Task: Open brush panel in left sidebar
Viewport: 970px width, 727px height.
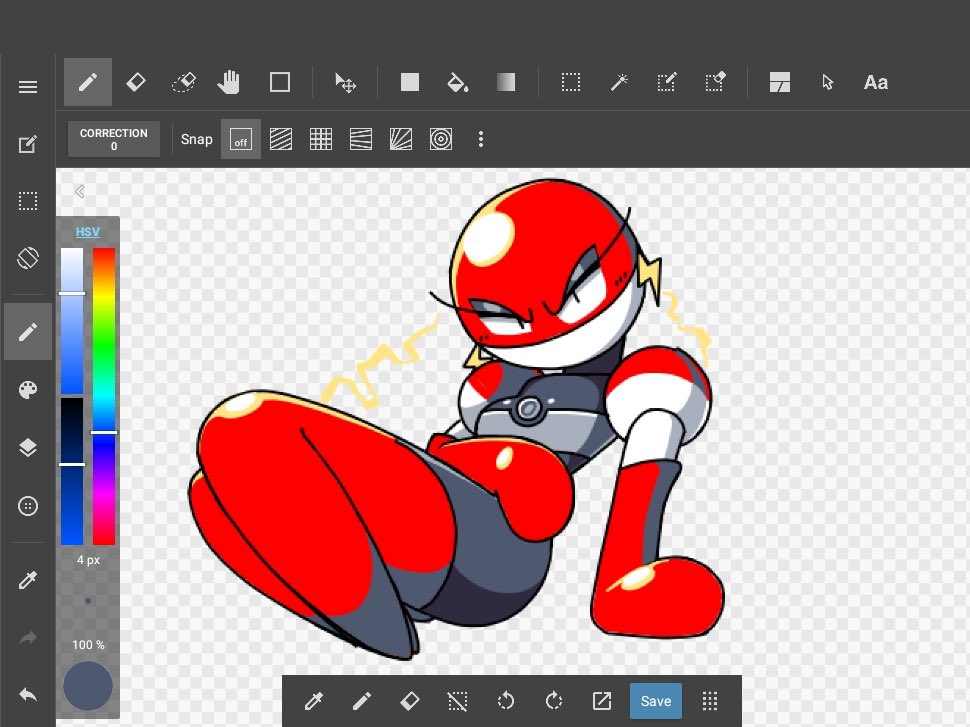Action: pos(28,332)
